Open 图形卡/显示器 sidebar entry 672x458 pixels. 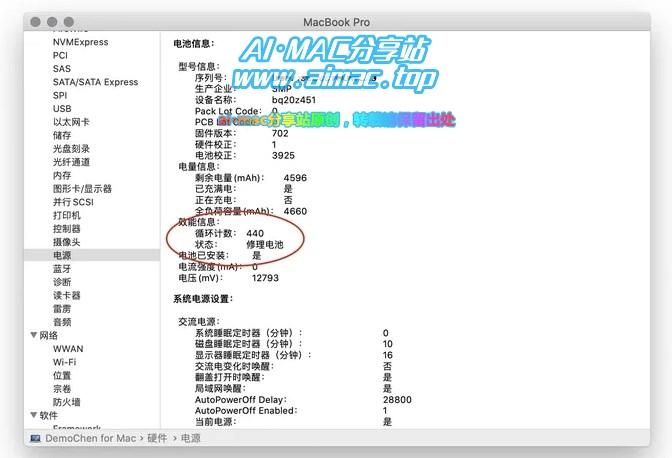[82, 189]
